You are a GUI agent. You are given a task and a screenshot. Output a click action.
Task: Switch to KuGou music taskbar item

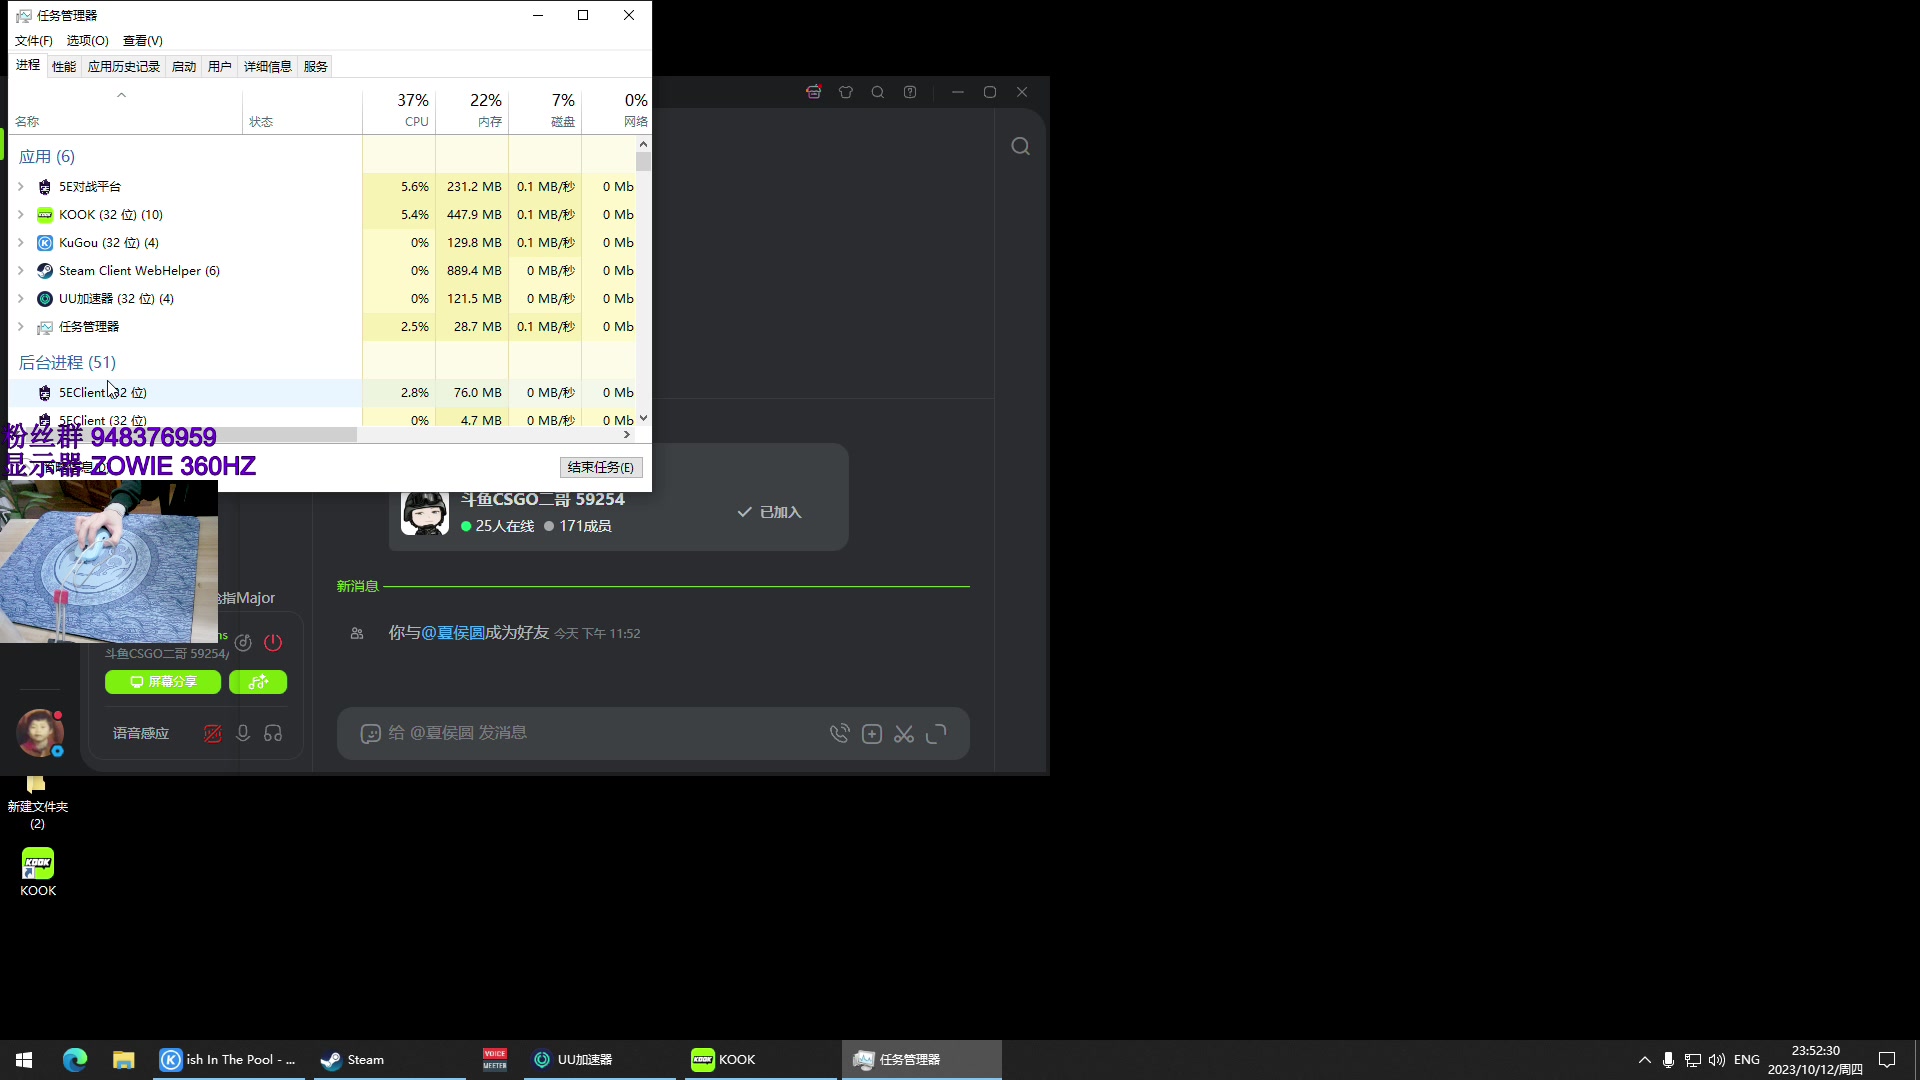229,1060
